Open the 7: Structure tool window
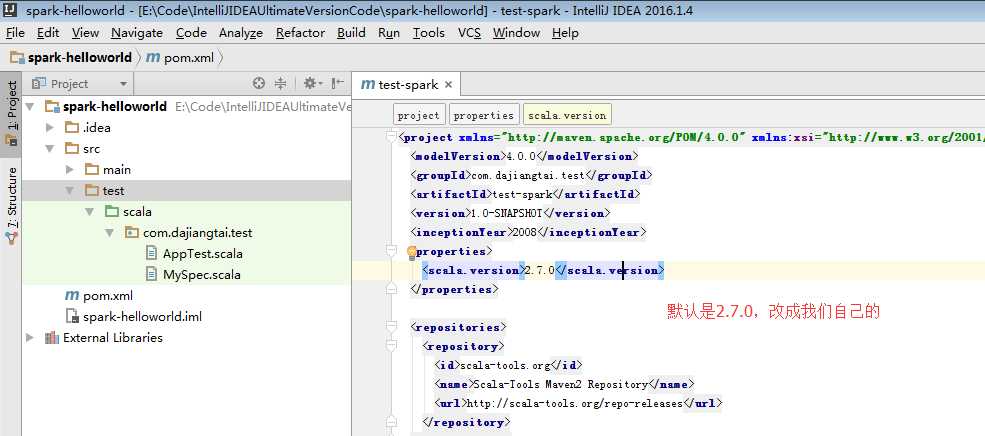This screenshot has width=985, height=436. (11, 206)
